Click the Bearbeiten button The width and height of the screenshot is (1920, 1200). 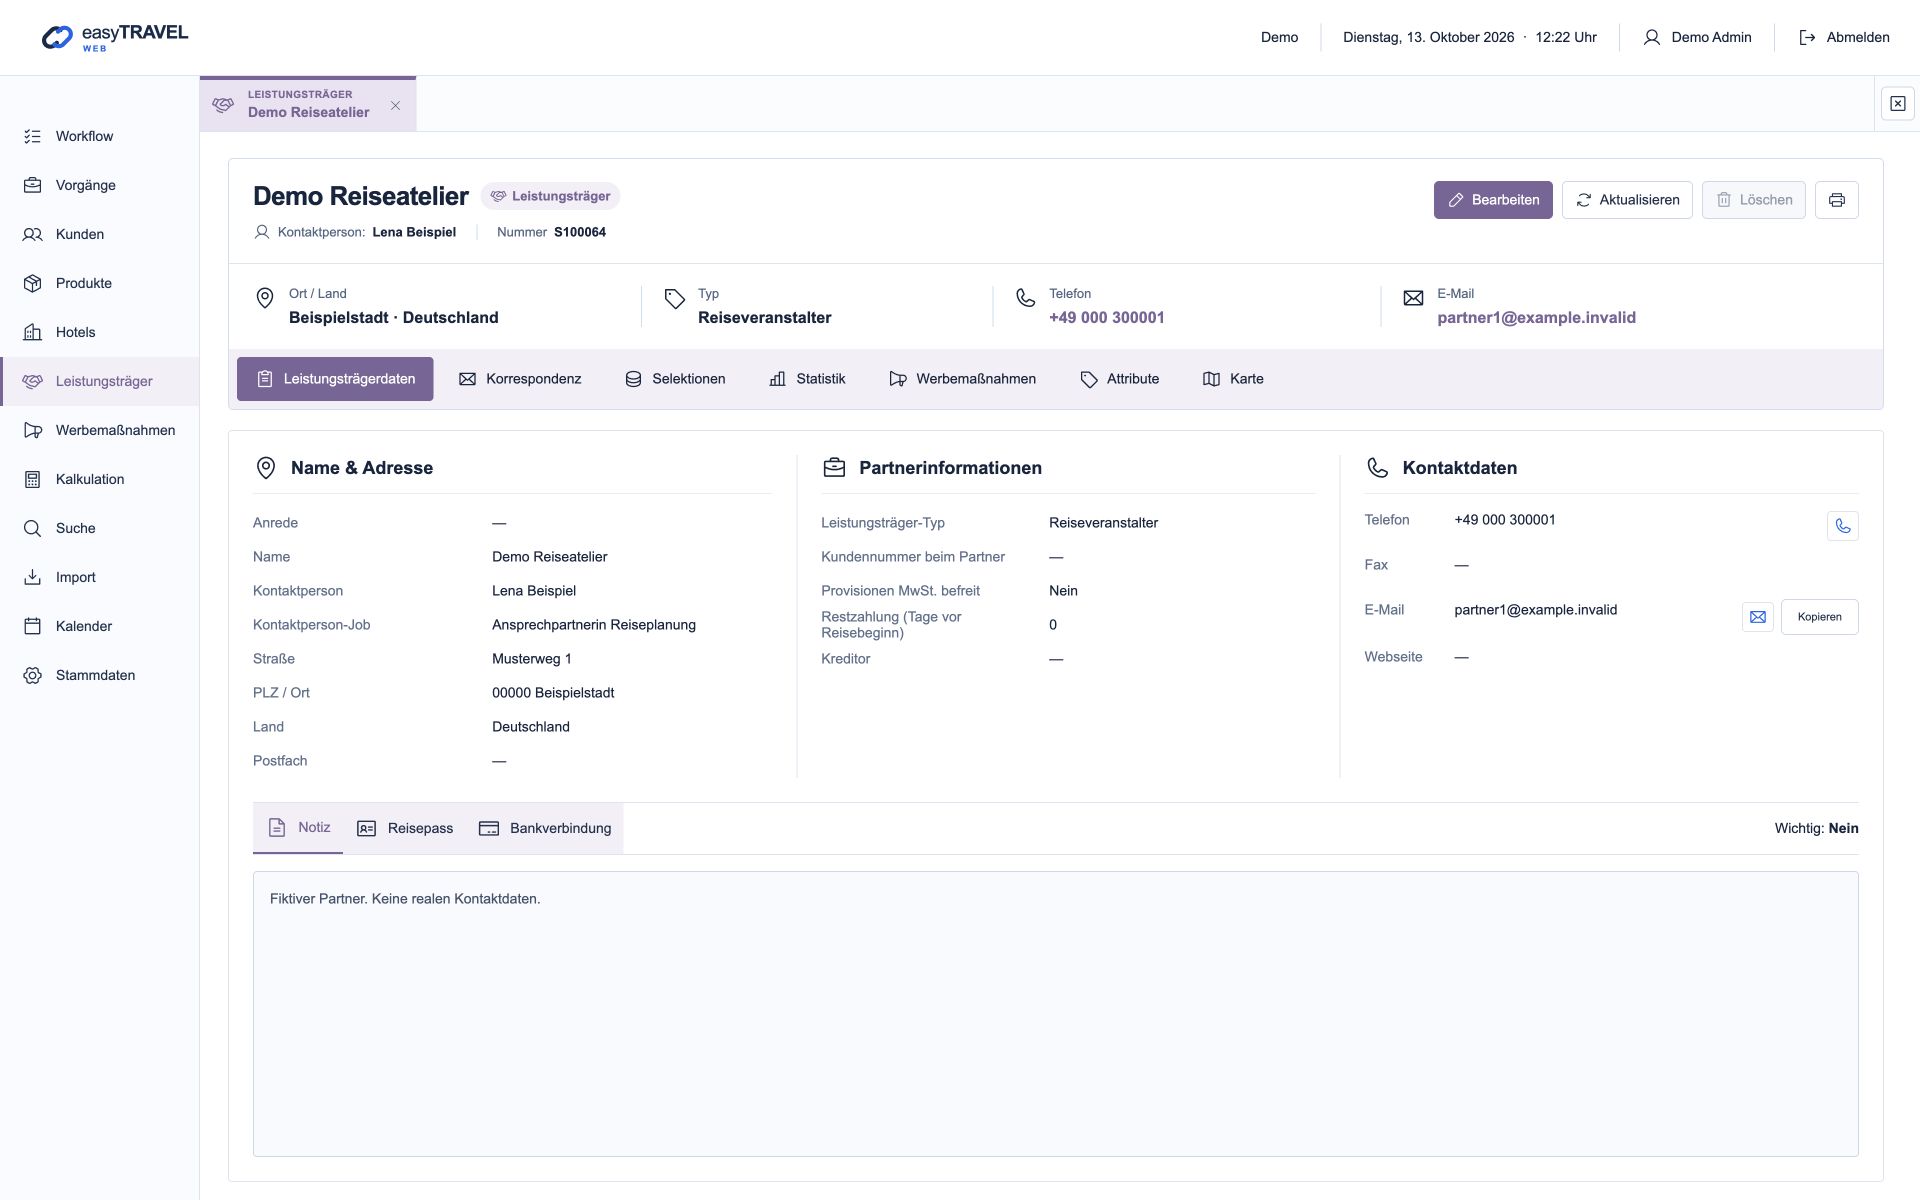coord(1493,200)
